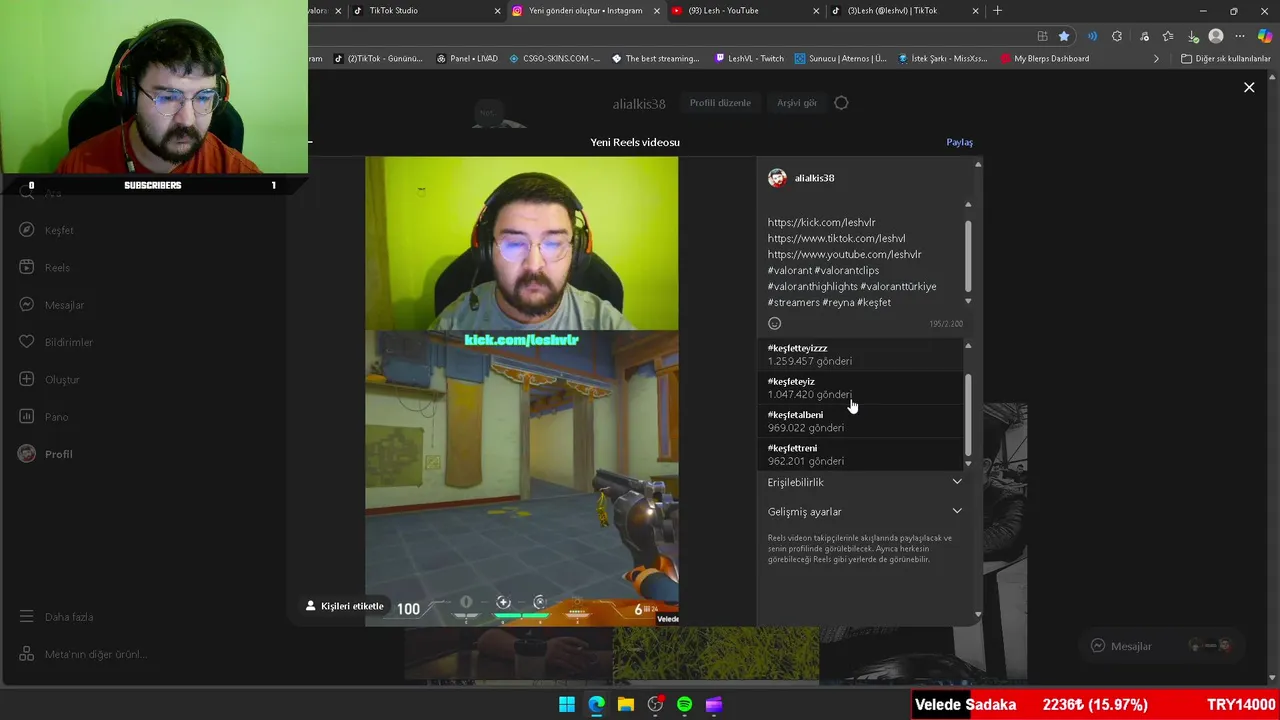The height and width of the screenshot is (720, 1280).
Task: Expand the Erişilebilirlik section
Action: click(864, 482)
